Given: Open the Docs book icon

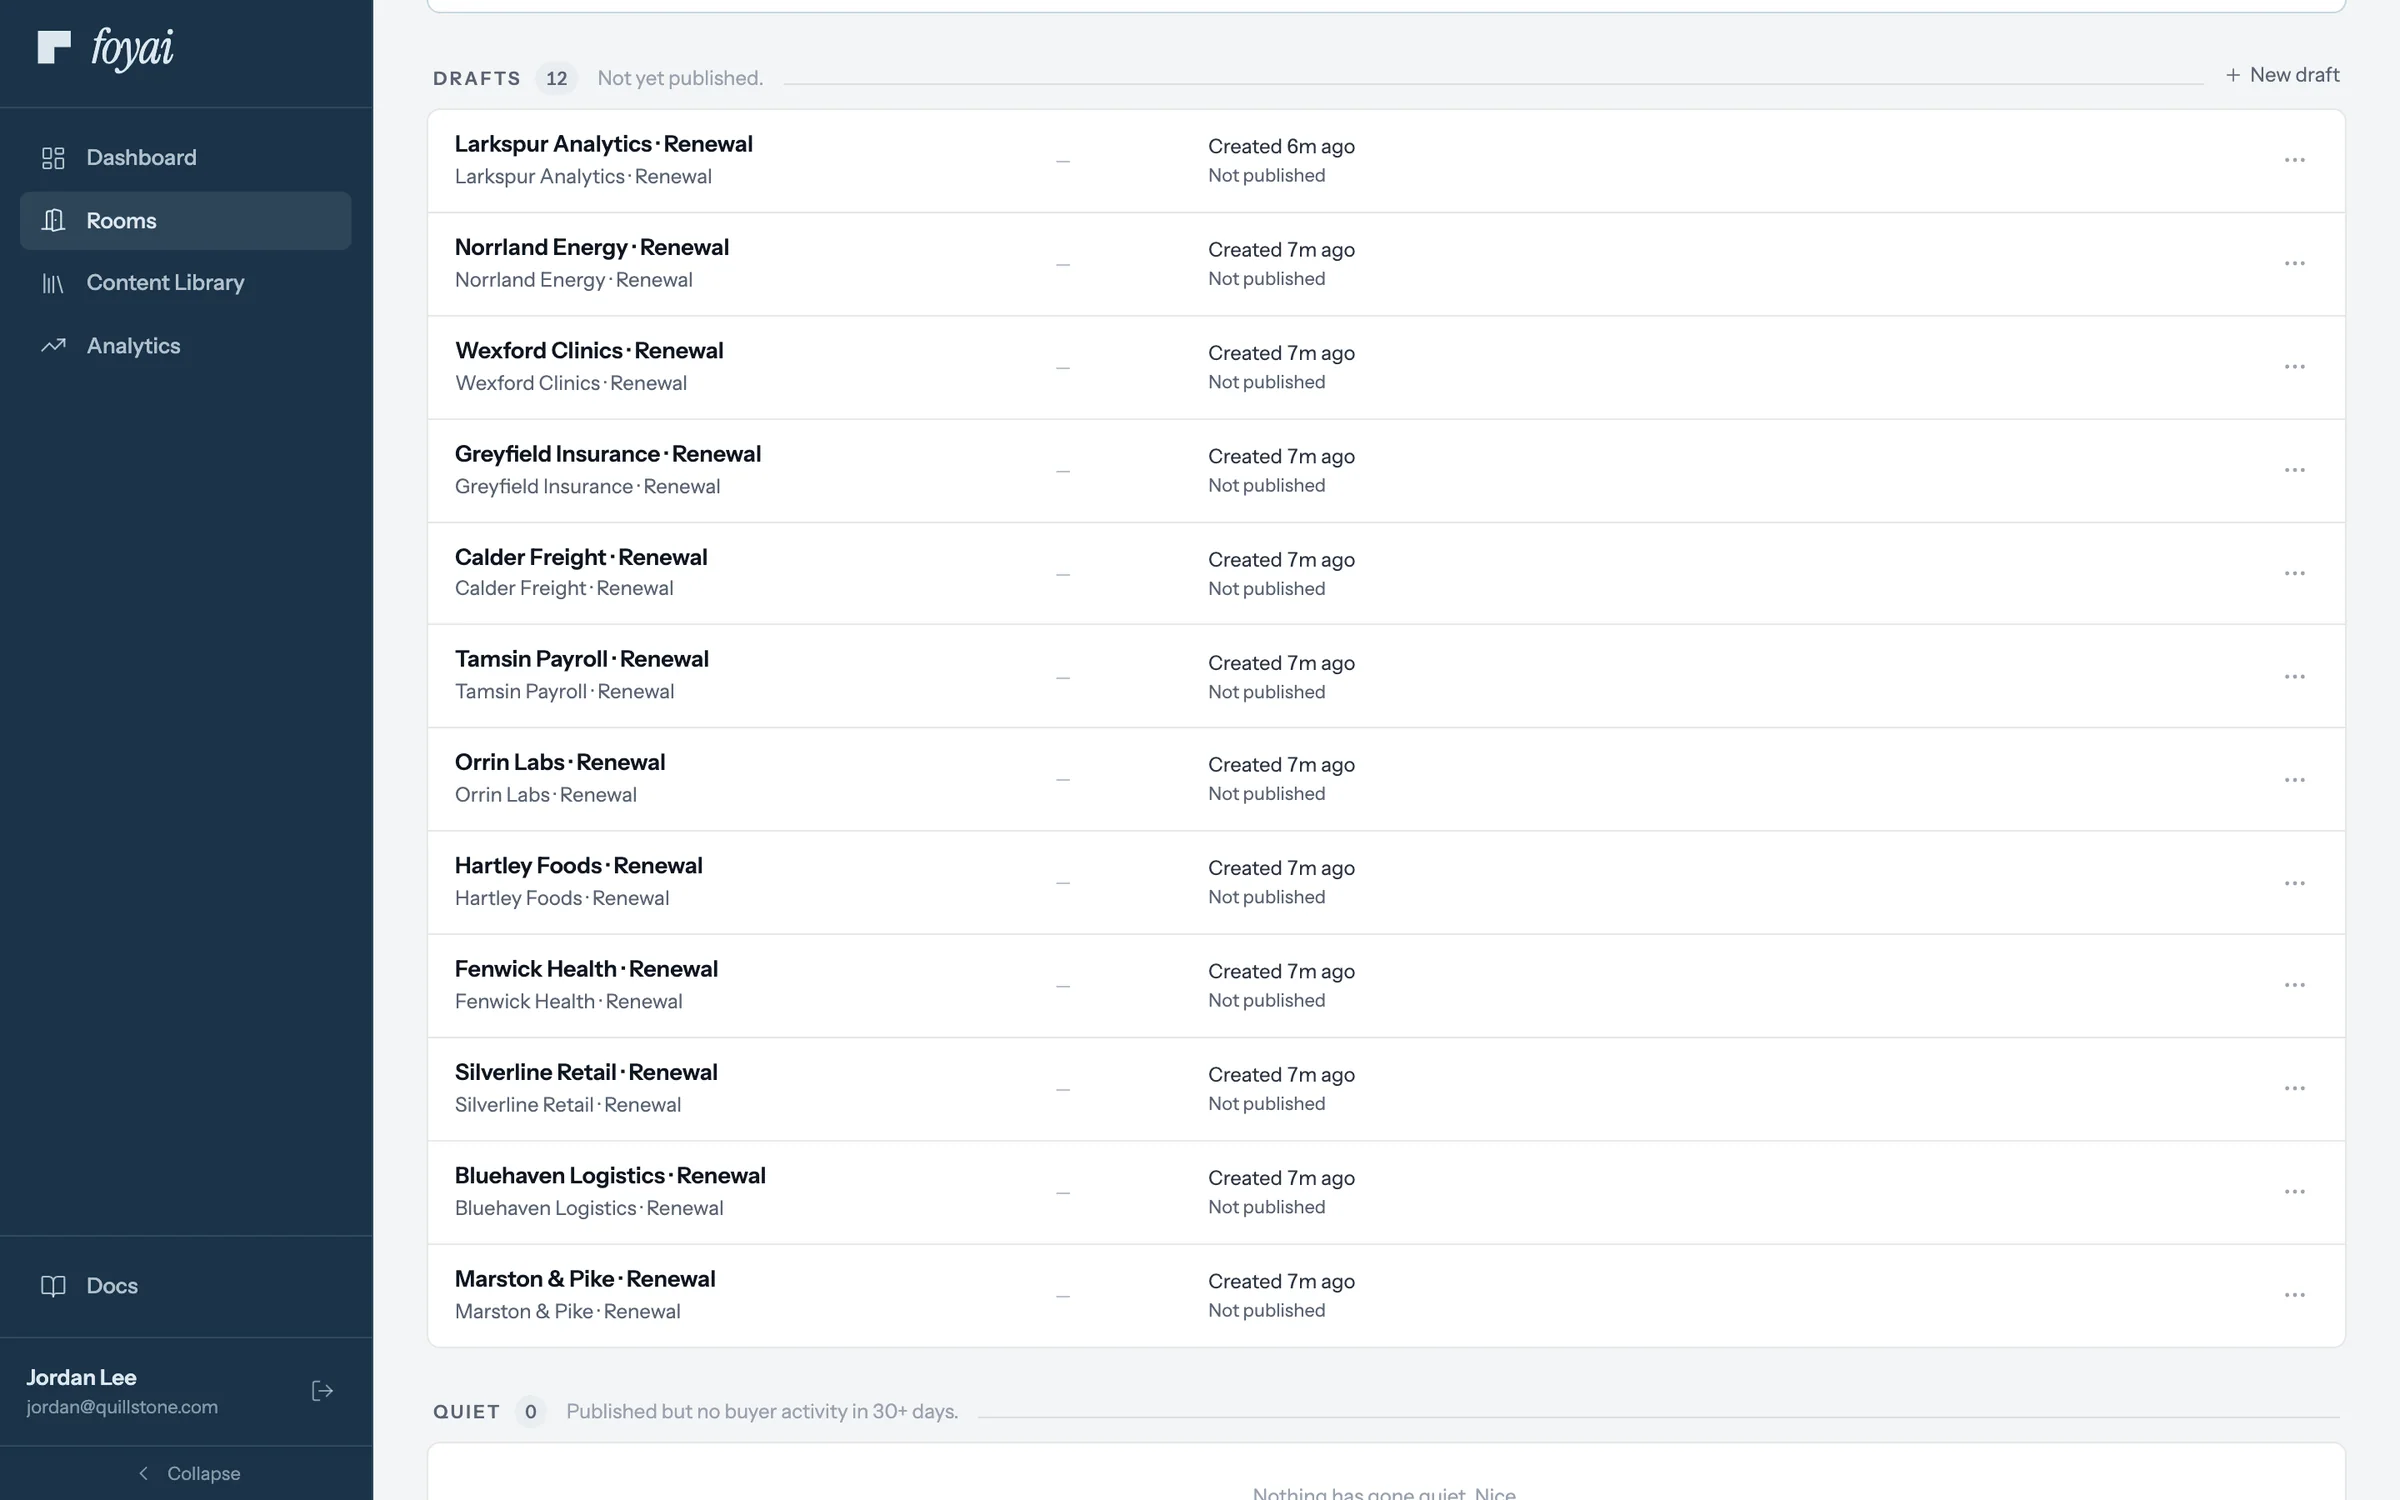Looking at the screenshot, I should [53, 1286].
